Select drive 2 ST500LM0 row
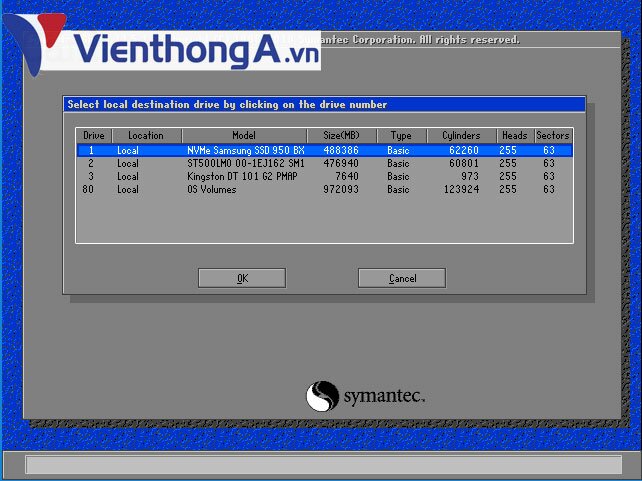642x481 pixels. tap(325, 163)
